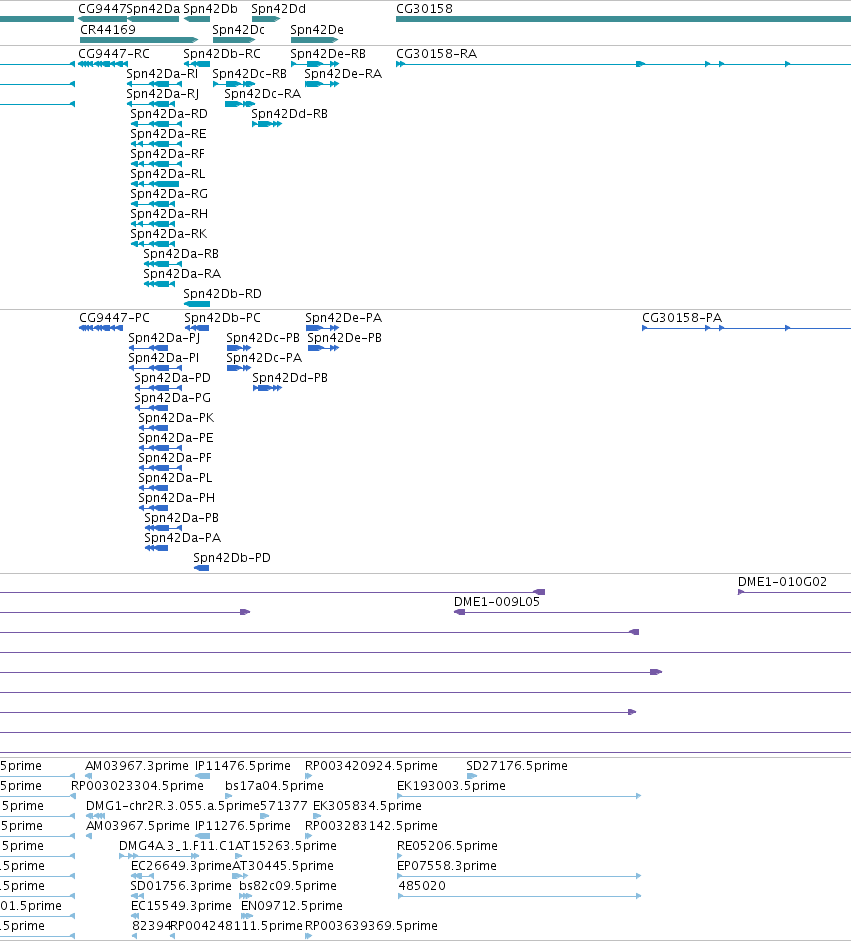Click protein Spn42Dc-PB
Image resolution: width=851 pixels, height=941 pixels.
point(263,337)
